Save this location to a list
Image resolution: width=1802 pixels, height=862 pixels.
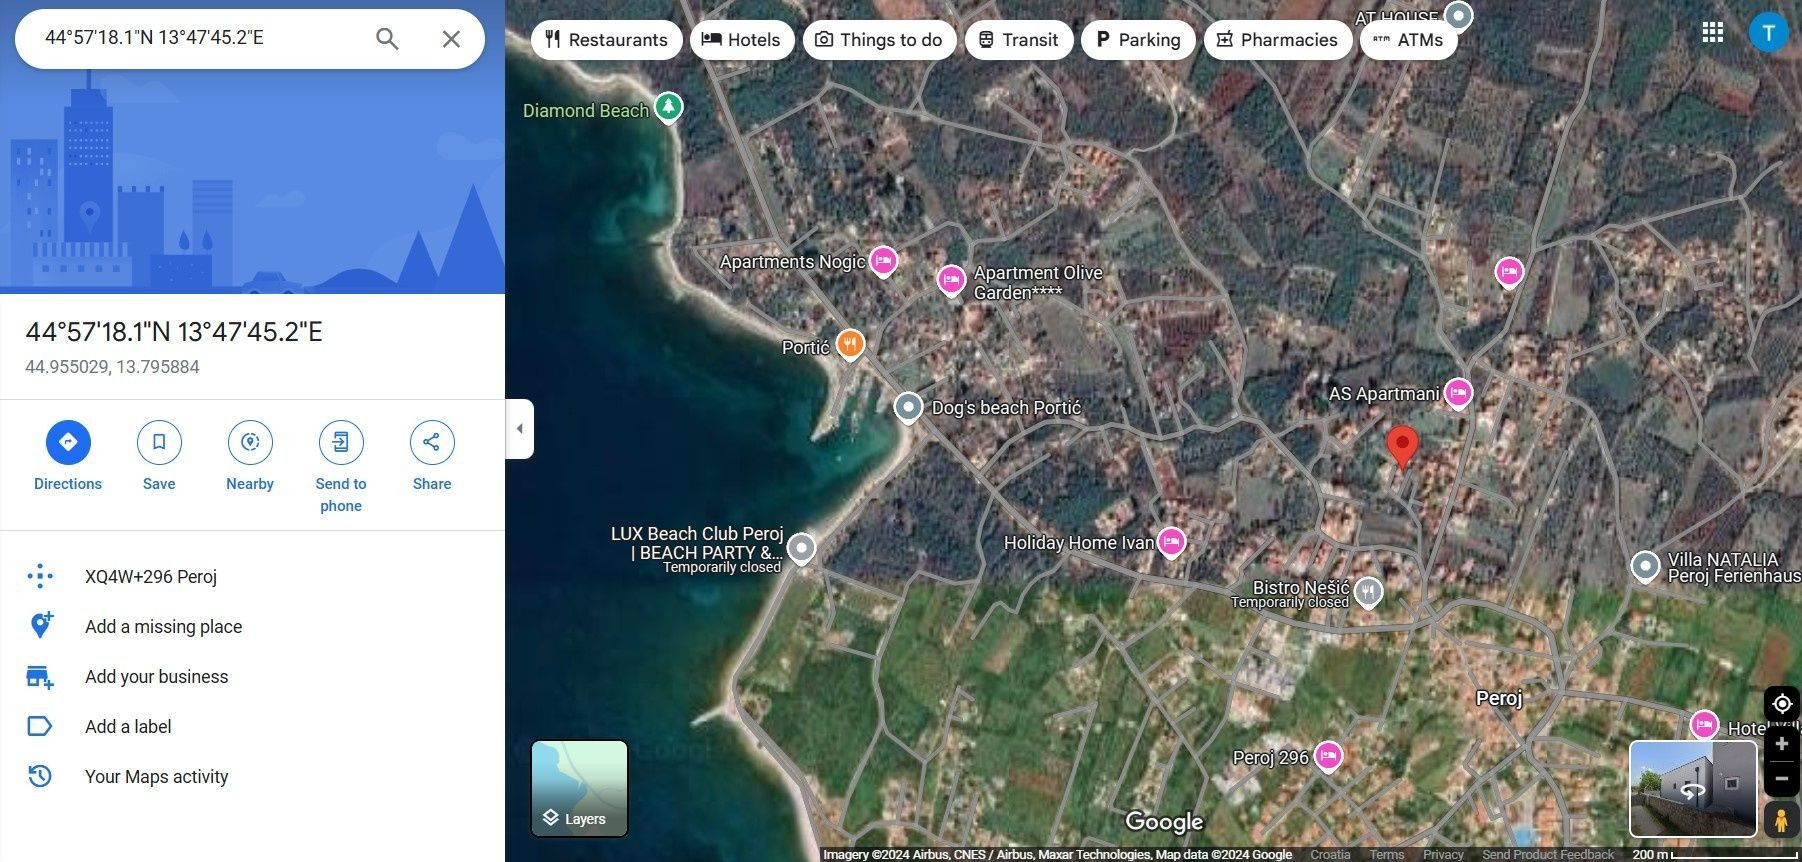(x=159, y=443)
